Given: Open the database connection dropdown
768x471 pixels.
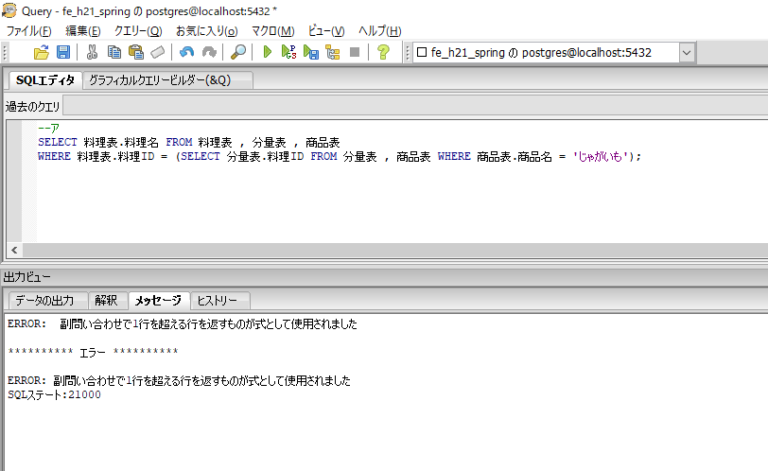Looking at the screenshot, I should tap(686, 52).
